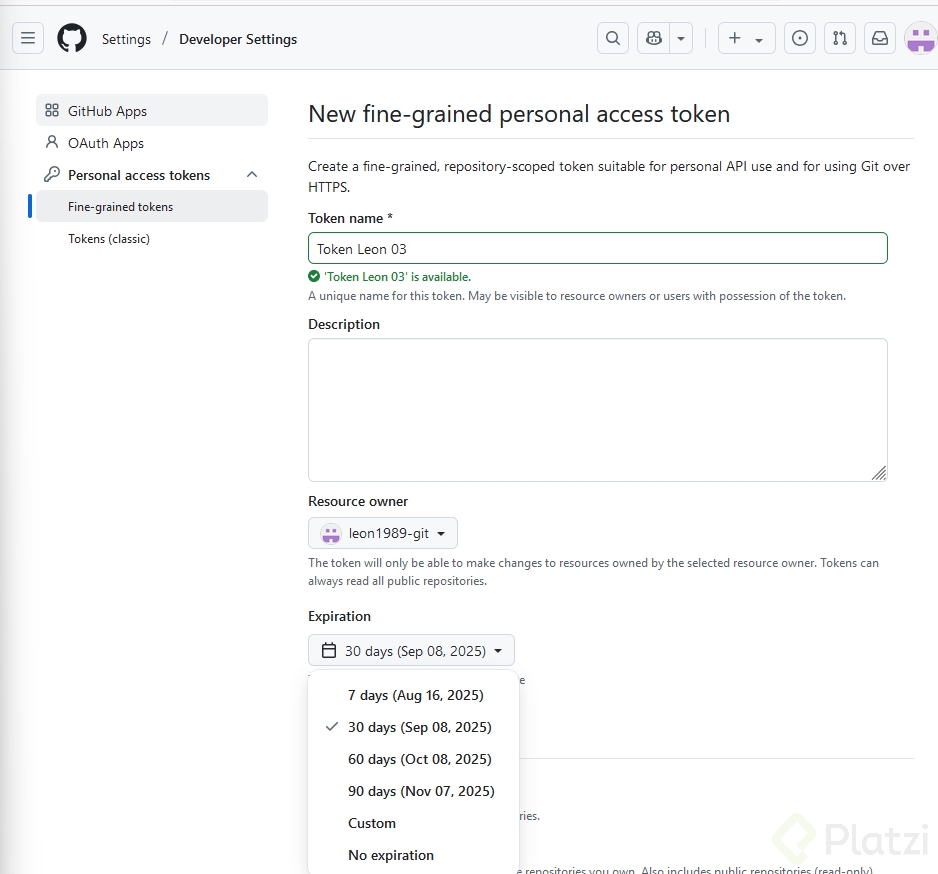Click the GitHub logo icon
Viewport: 938px width, 874px height.
[72, 39]
